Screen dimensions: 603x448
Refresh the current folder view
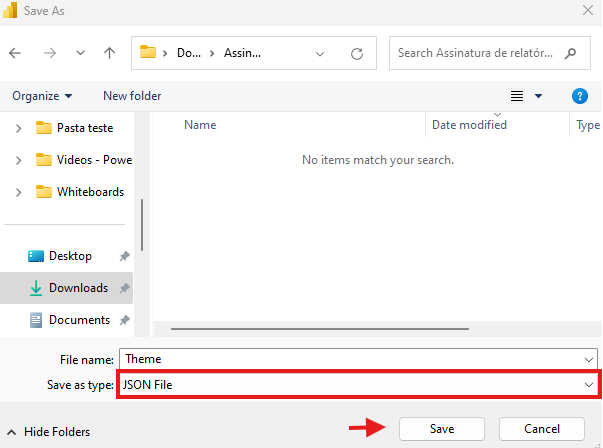click(357, 53)
